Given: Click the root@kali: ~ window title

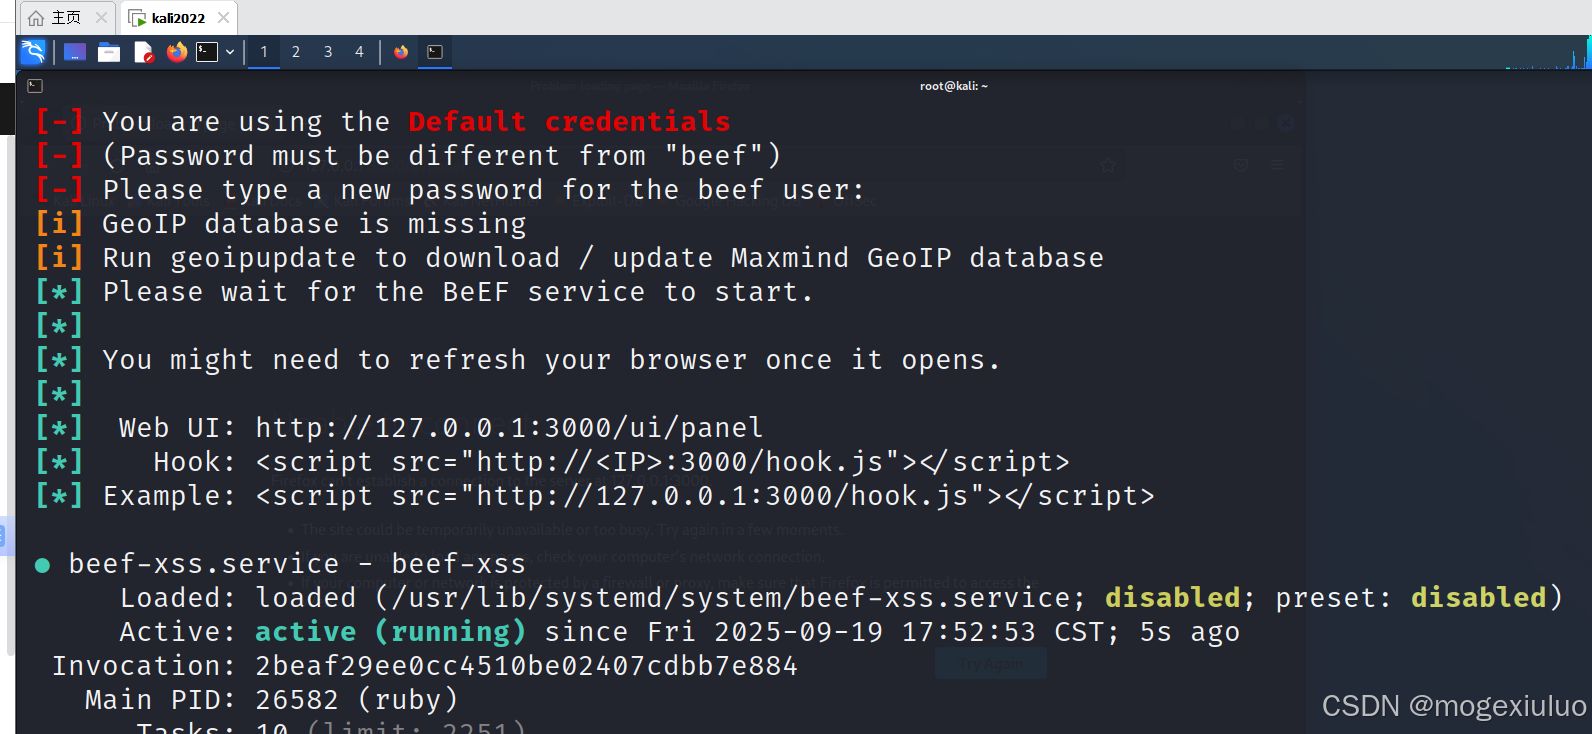Looking at the screenshot, I should (x=953, y=86).
